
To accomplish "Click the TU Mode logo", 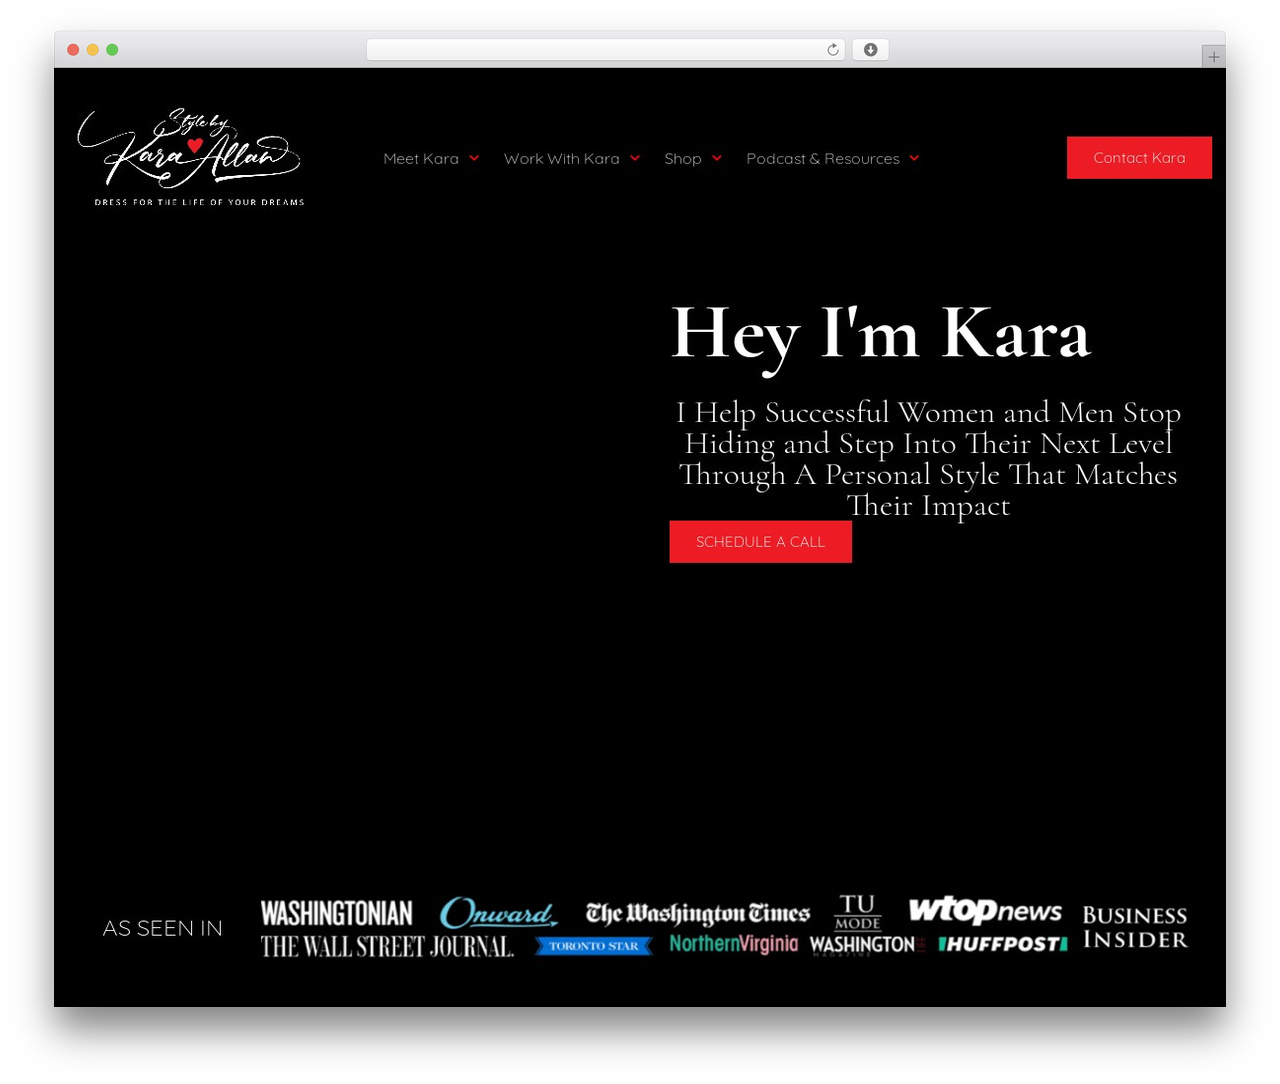I will (857, 912).
